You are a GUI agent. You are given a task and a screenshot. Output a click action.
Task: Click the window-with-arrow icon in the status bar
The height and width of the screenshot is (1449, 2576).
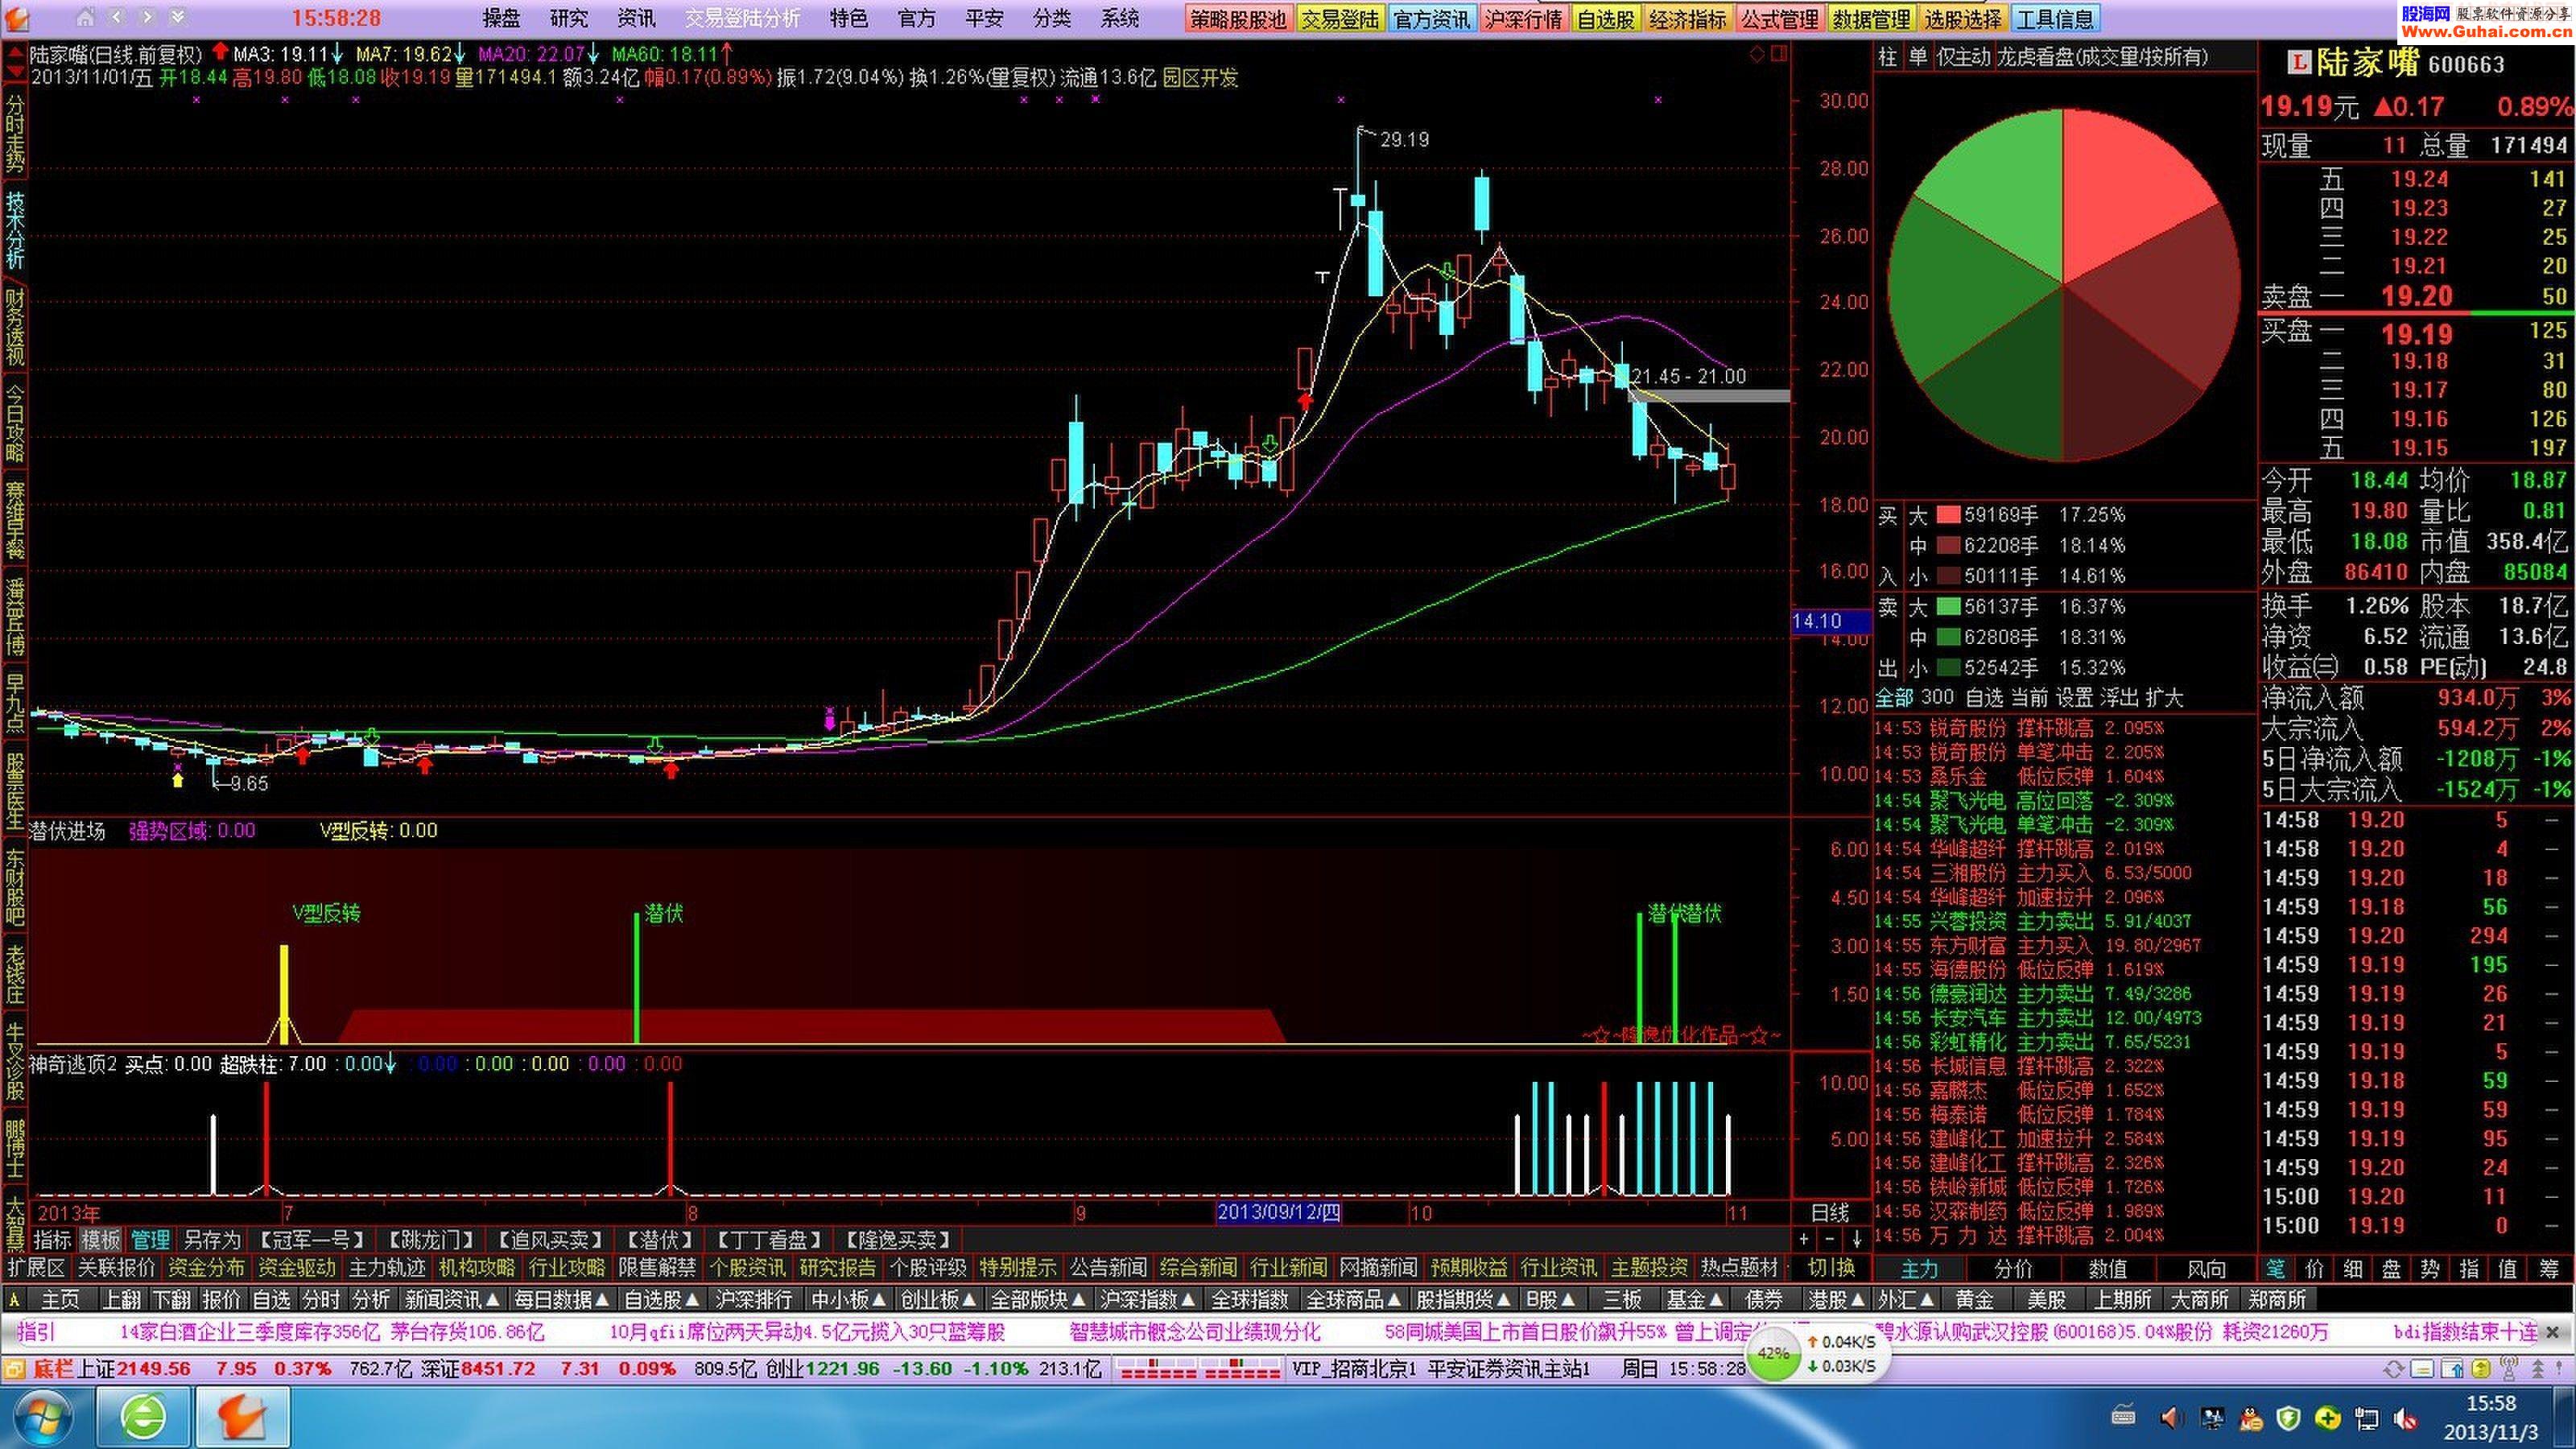coord(2452,1369)
